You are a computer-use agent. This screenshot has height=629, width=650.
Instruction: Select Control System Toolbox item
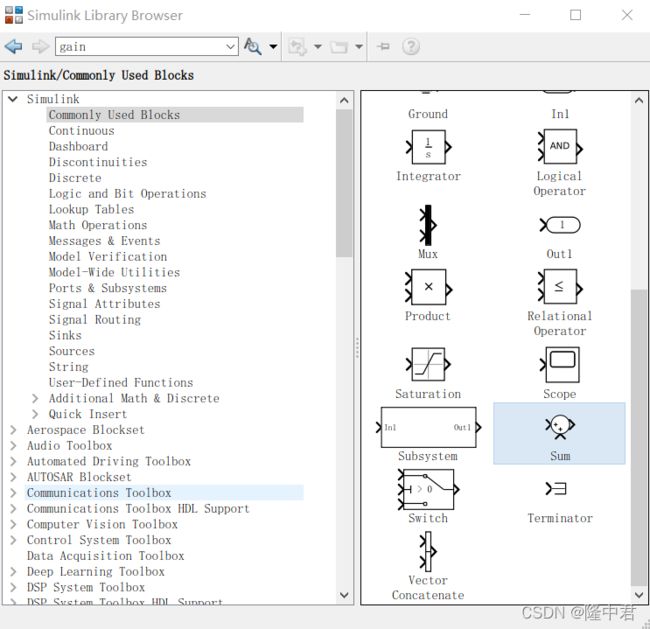tap(99, 540)
